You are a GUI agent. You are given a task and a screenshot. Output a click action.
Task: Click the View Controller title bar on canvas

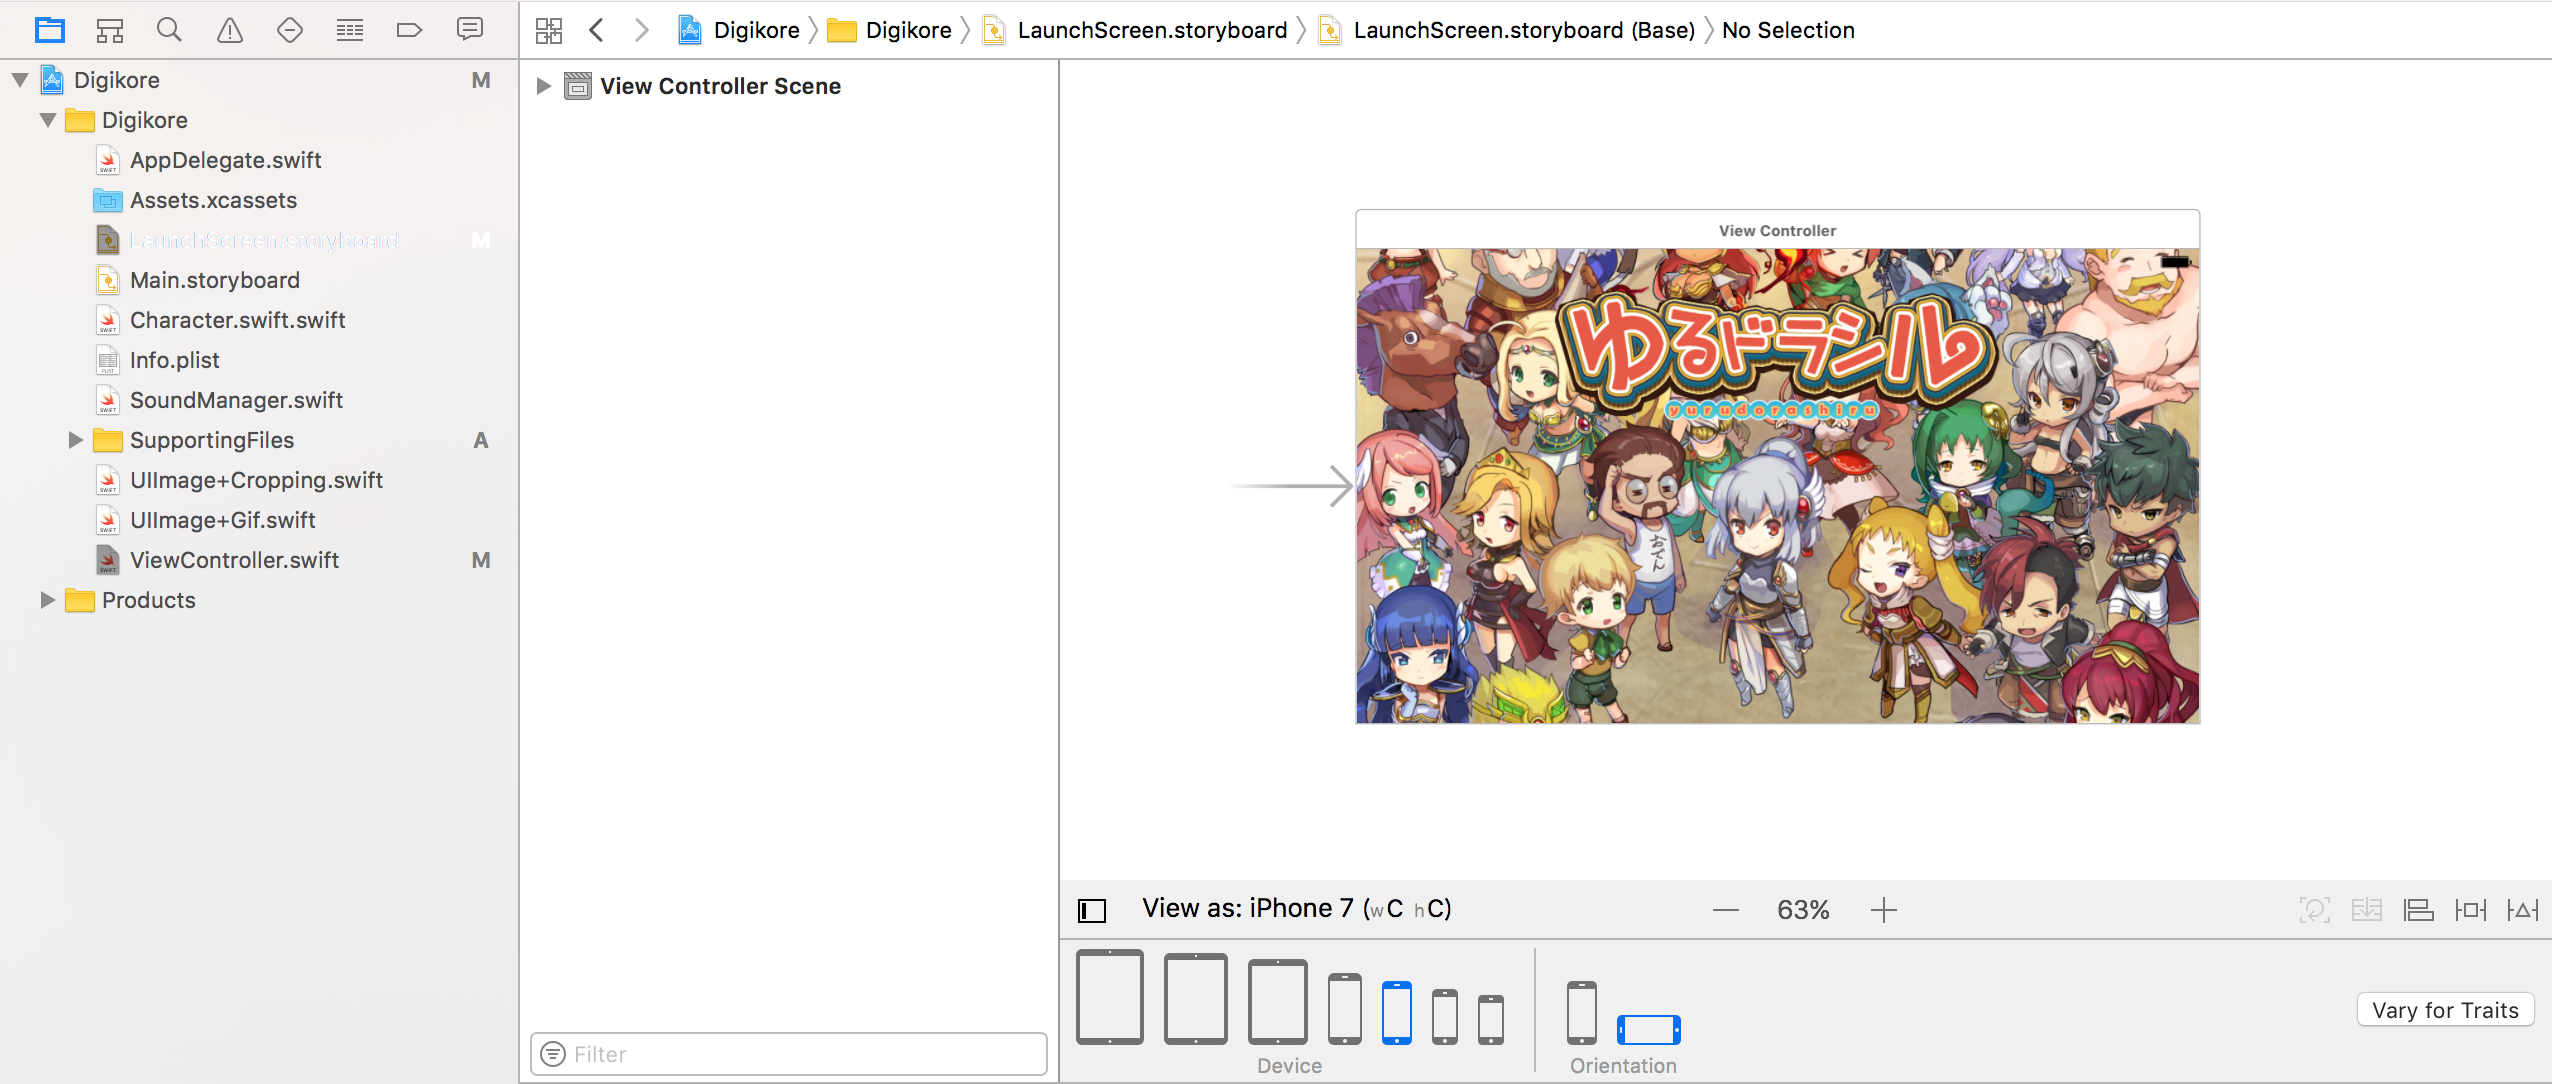coord(1777,230)
